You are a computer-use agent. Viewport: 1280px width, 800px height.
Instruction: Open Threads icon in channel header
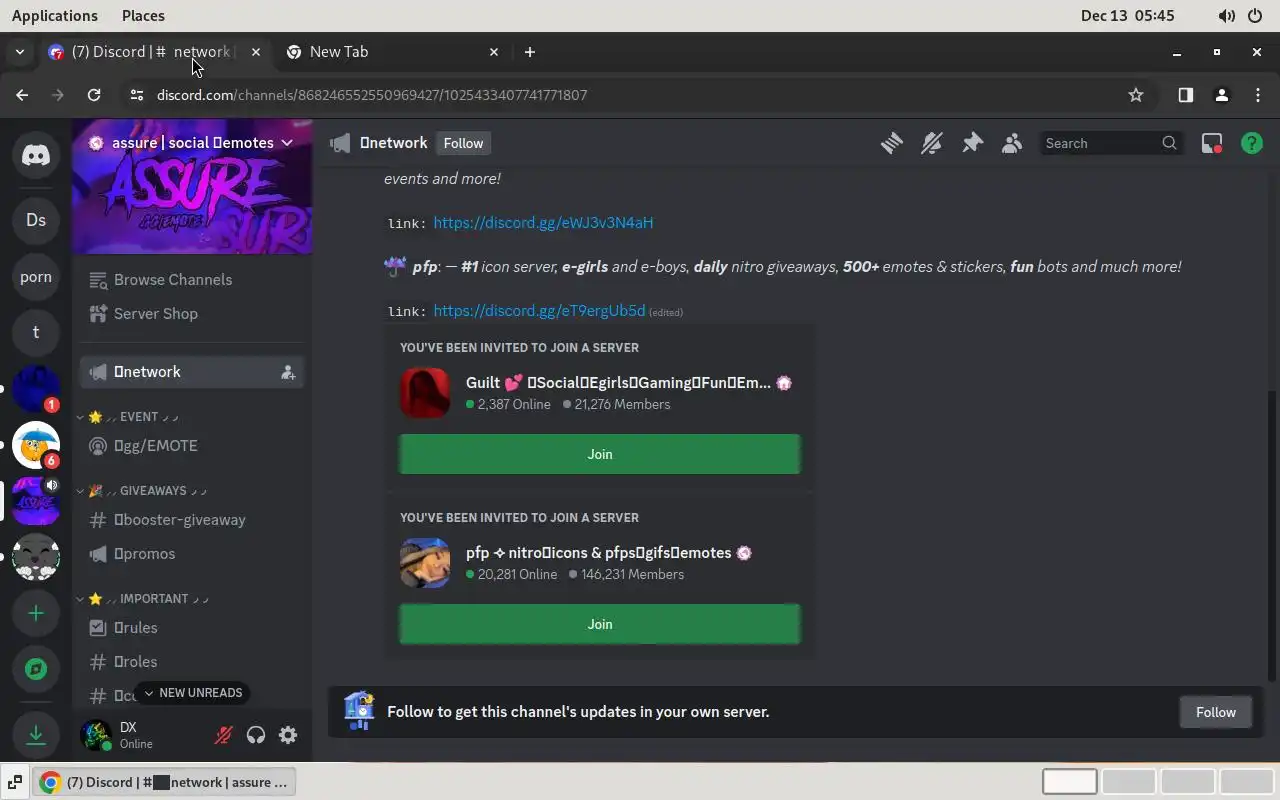tap(891, 143)
